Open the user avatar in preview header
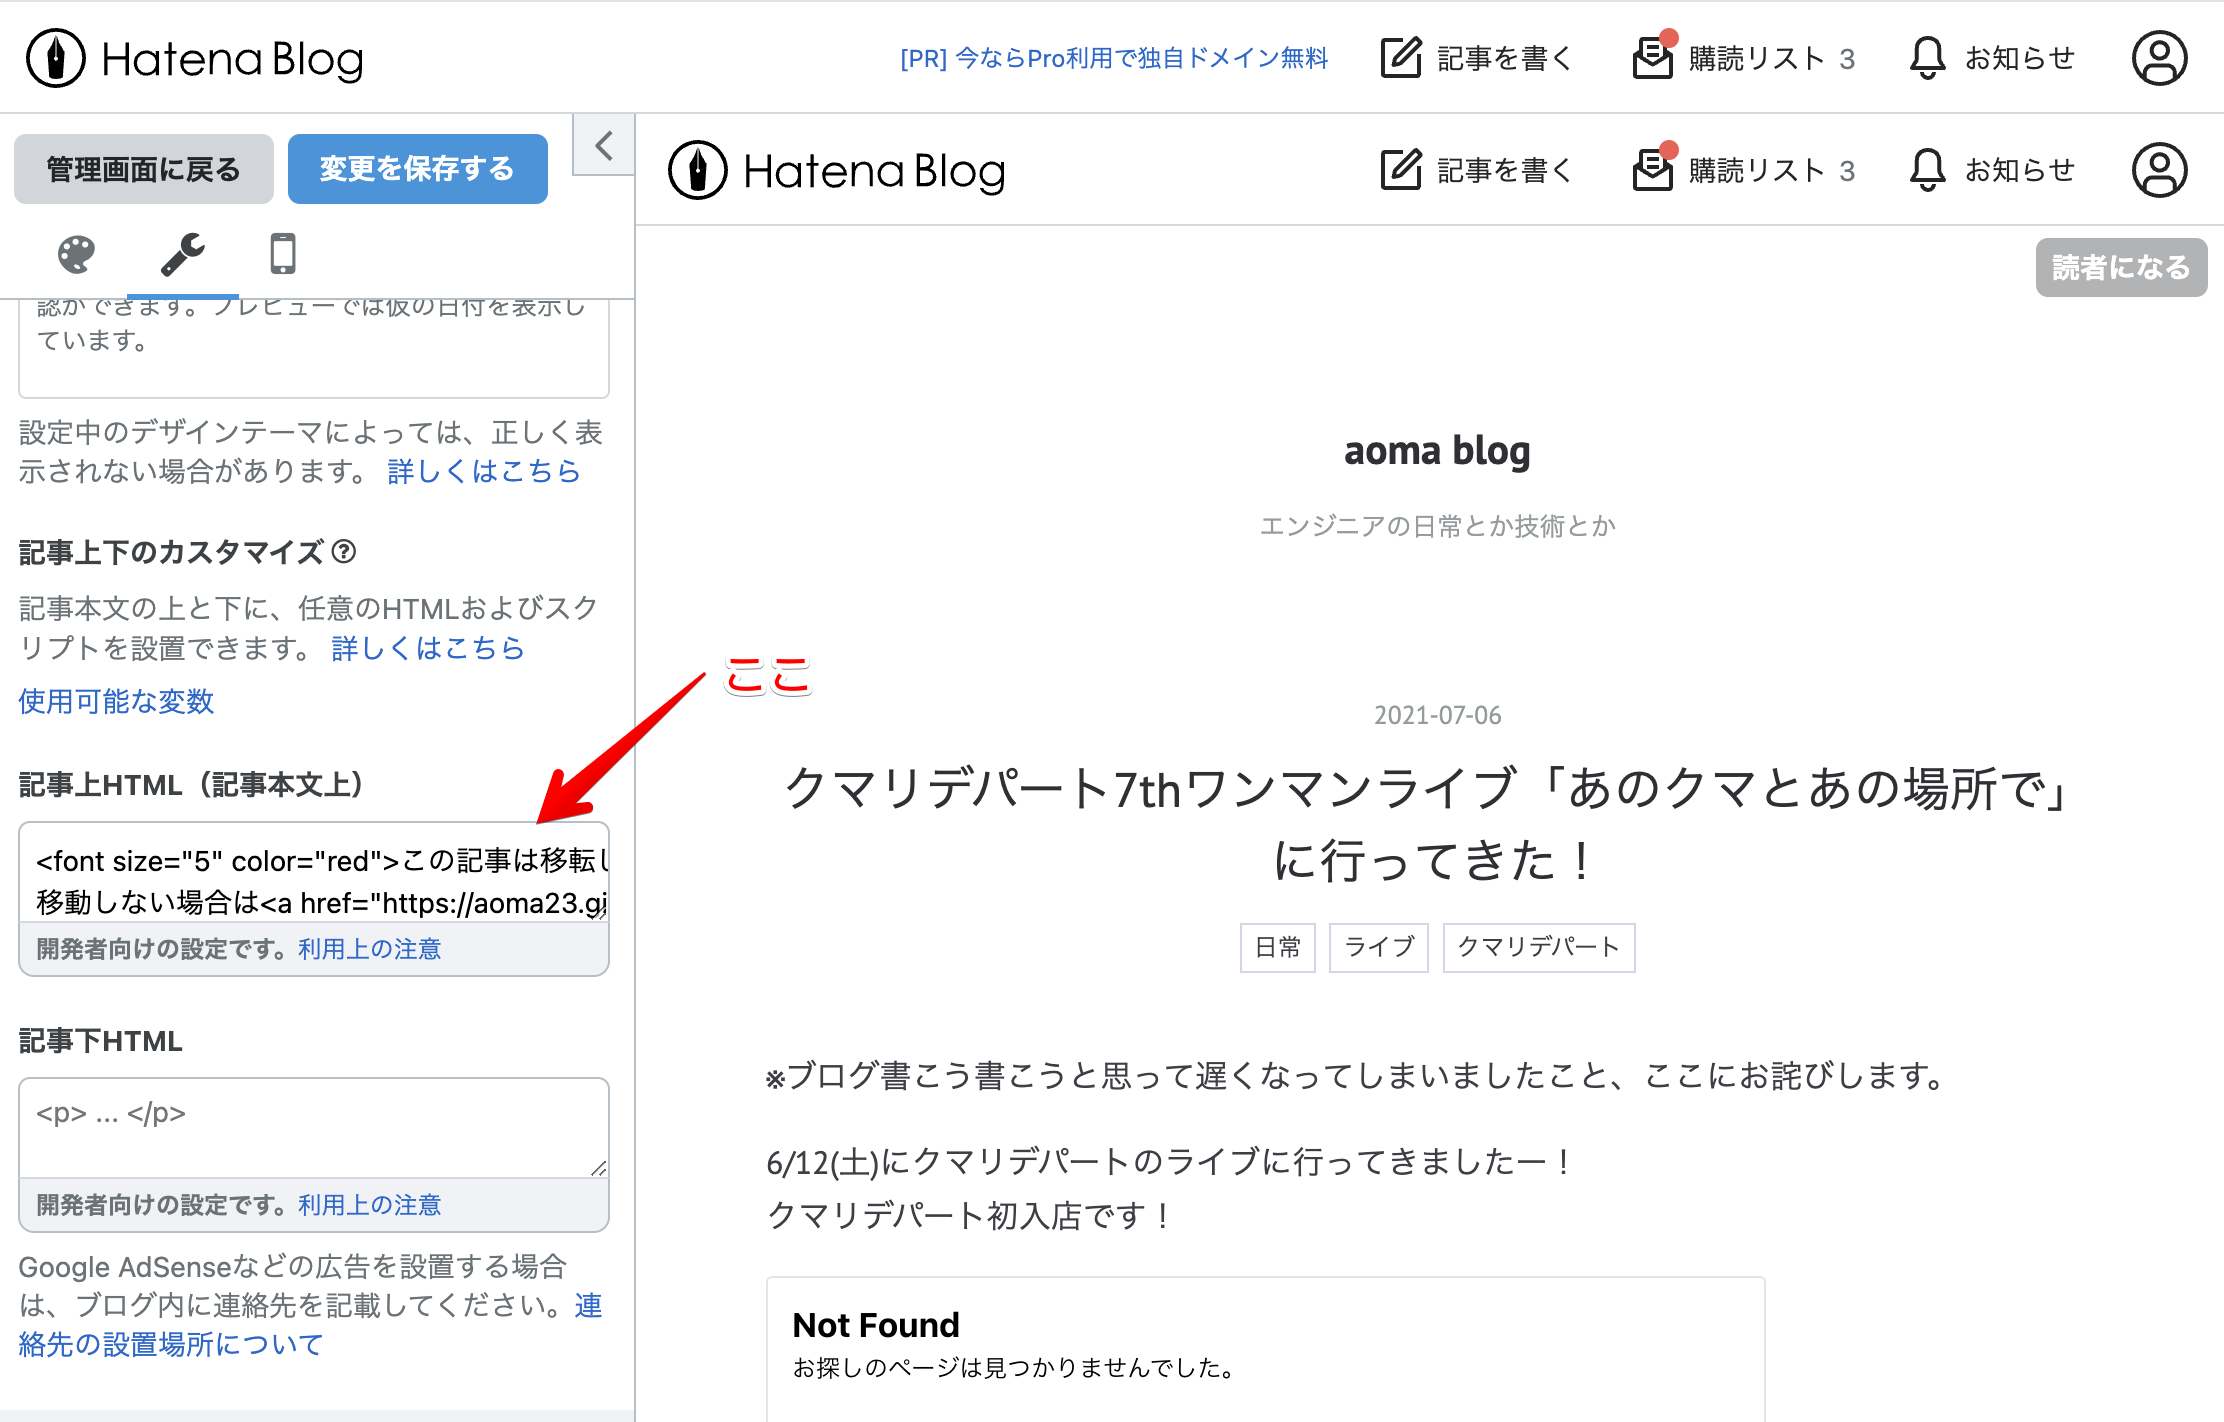This screenshot has width=2224, height=1422. [x=2160, y=170]
